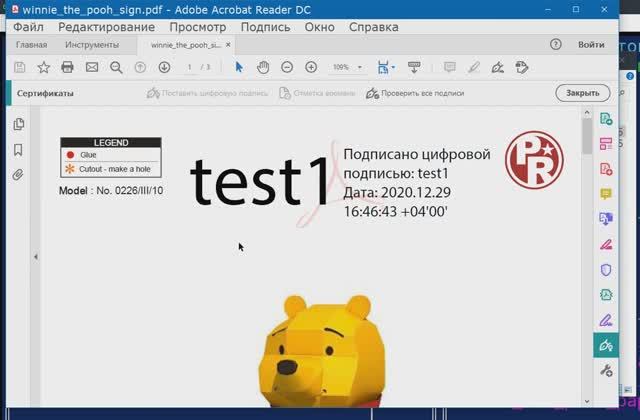
Task: Open the yellow Comment tool in sidebar
Action: pyautogui.click(x=606, y=194)
